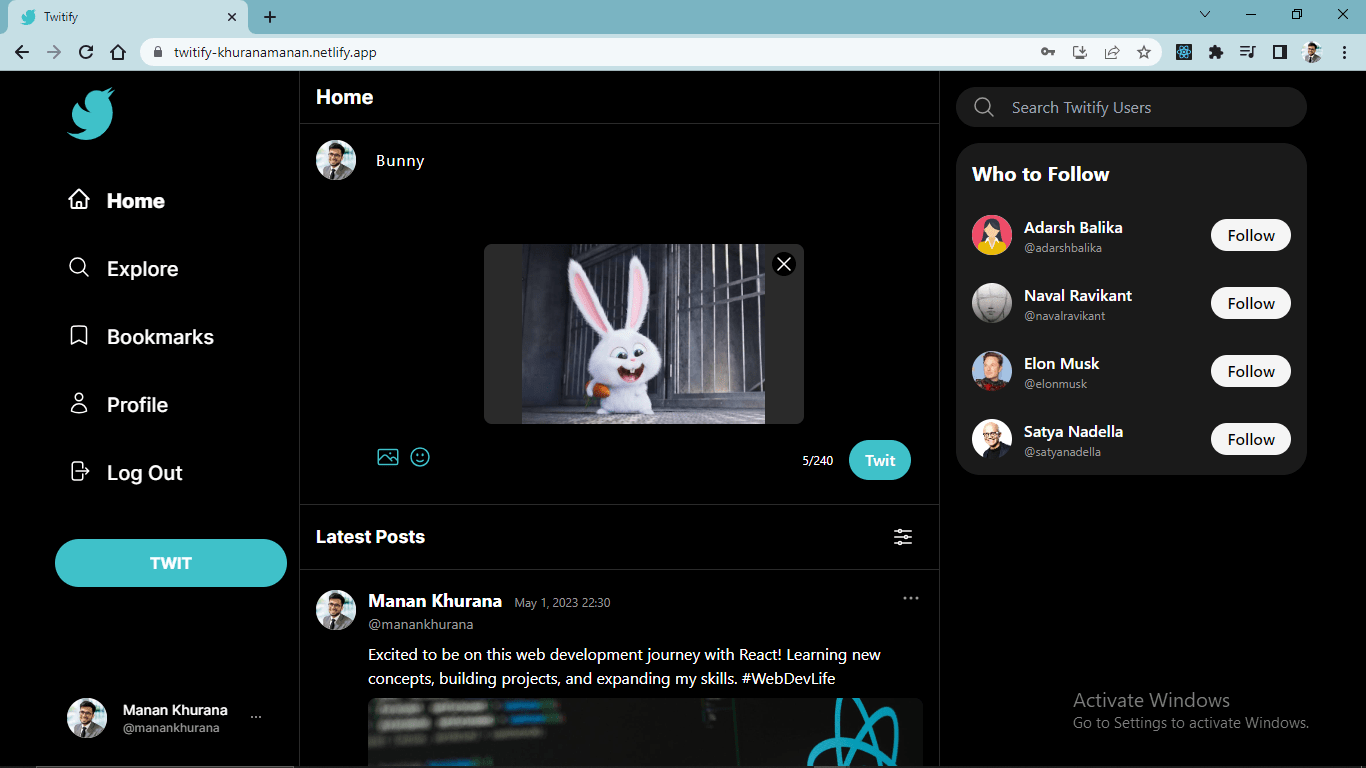Open Manan Khurana's name on the post
The image size is (1366, 768).
pos(435,601)
